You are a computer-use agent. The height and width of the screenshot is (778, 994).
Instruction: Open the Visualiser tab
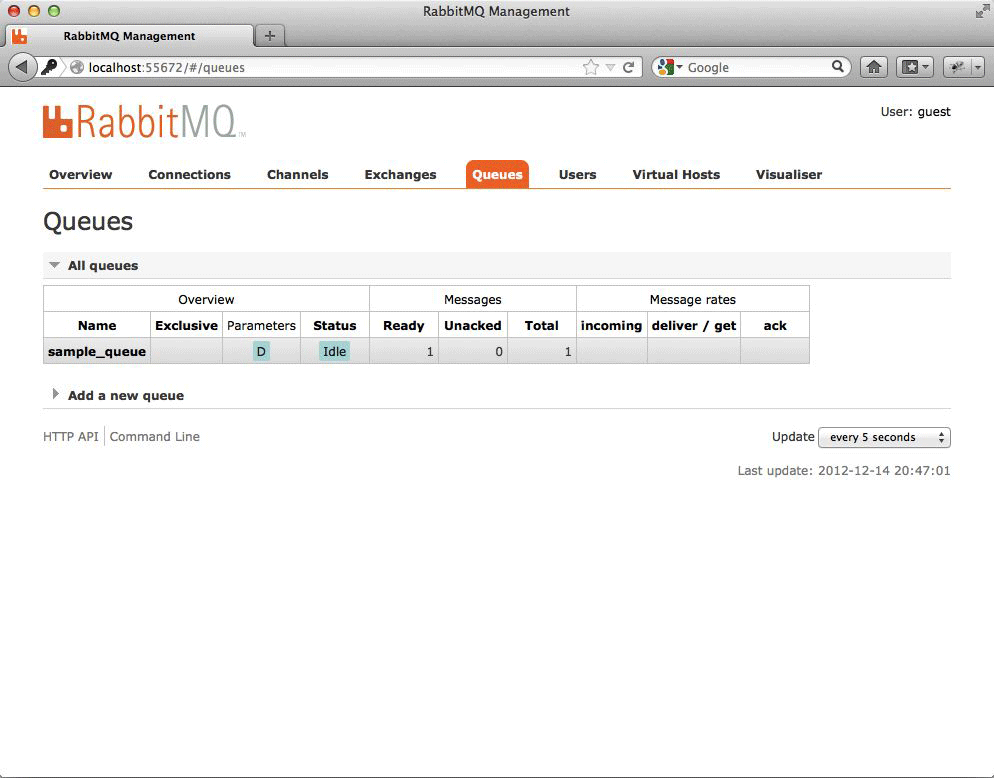pyautogui.click(x=789, y=174)
